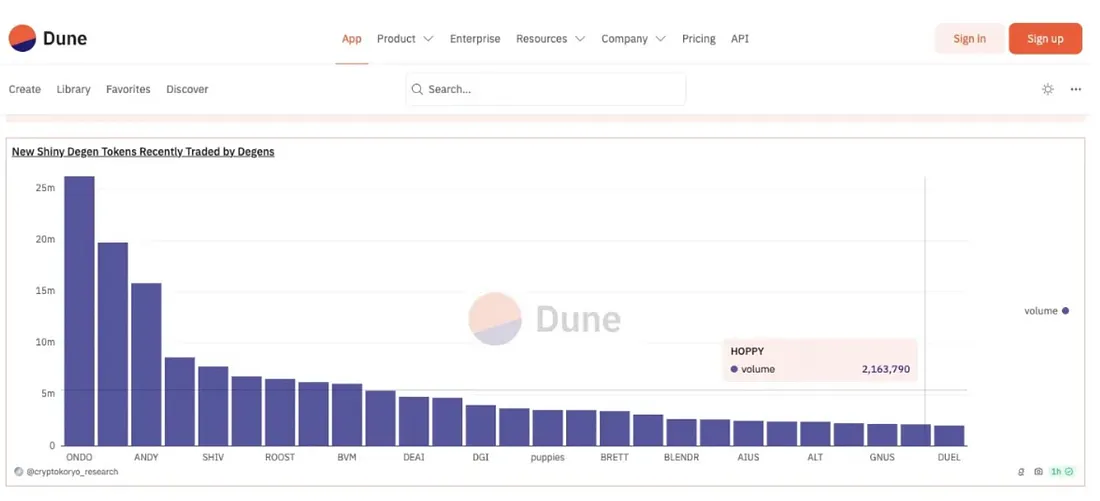The height and width of the screenshot is (501, 1100).
Task: Expand the Company dropdown chevron
Action: (660, 39)
